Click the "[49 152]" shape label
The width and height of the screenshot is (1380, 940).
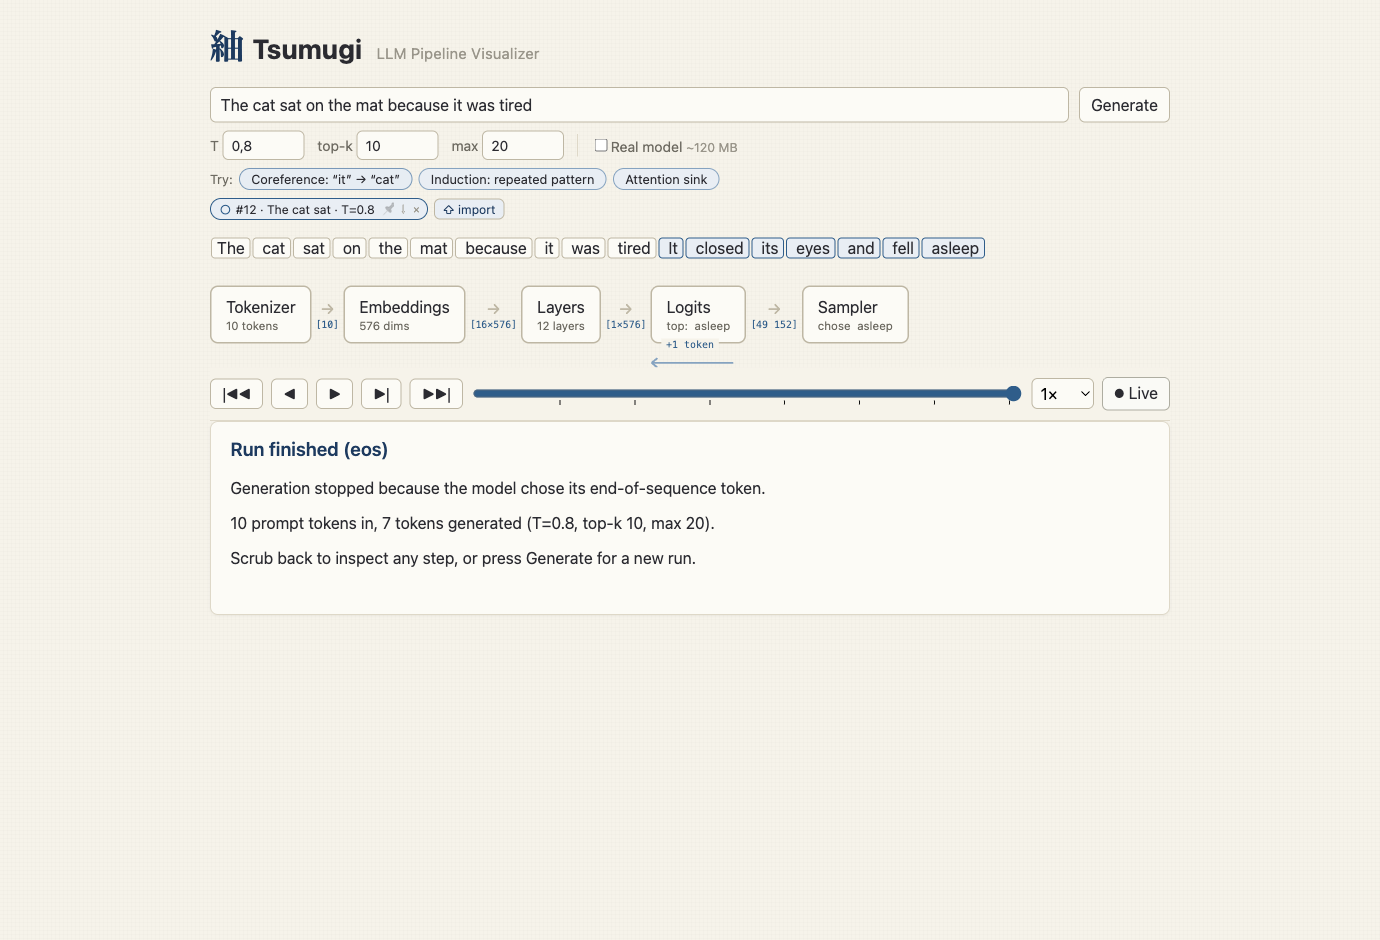774,325
